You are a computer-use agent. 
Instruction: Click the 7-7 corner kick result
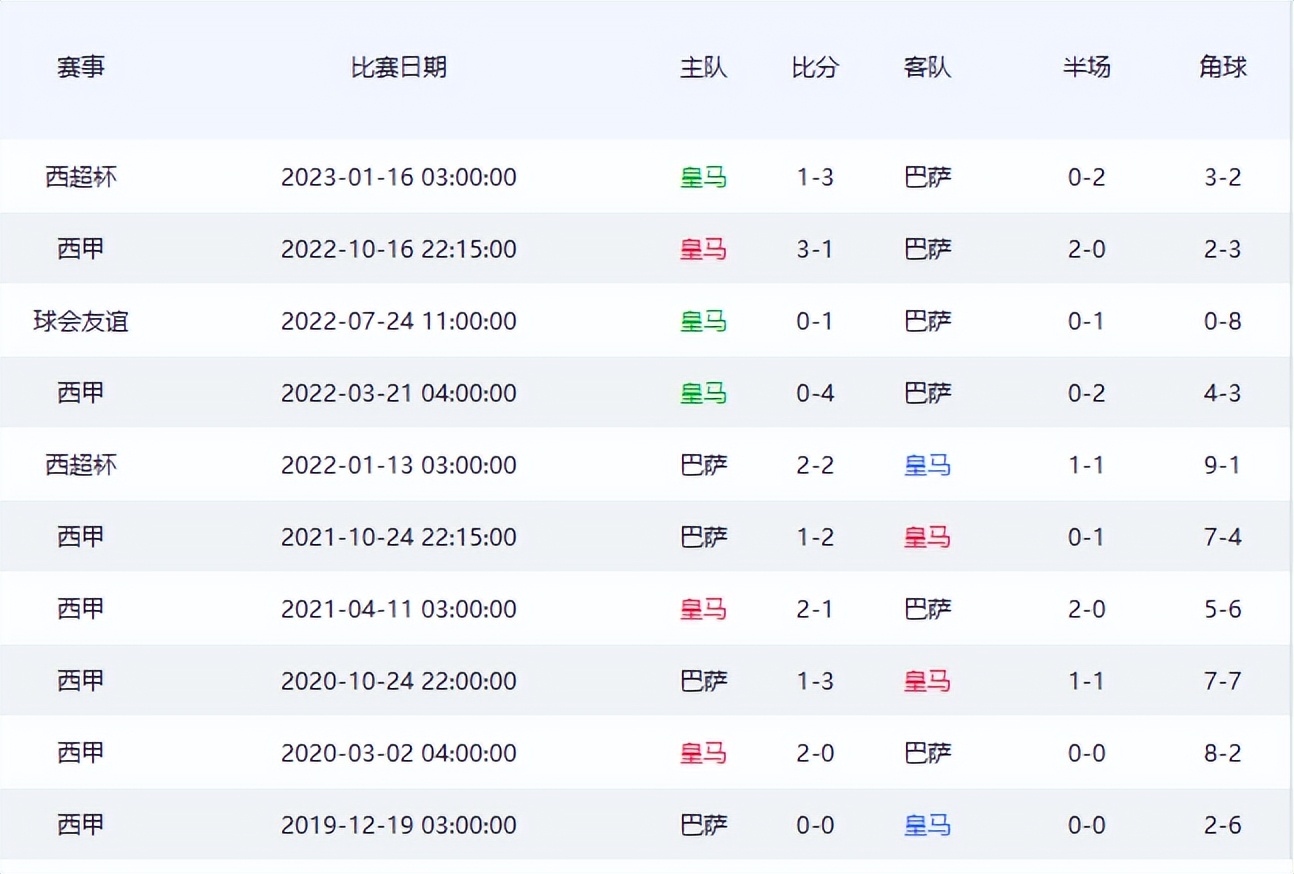pos(1222,682)
